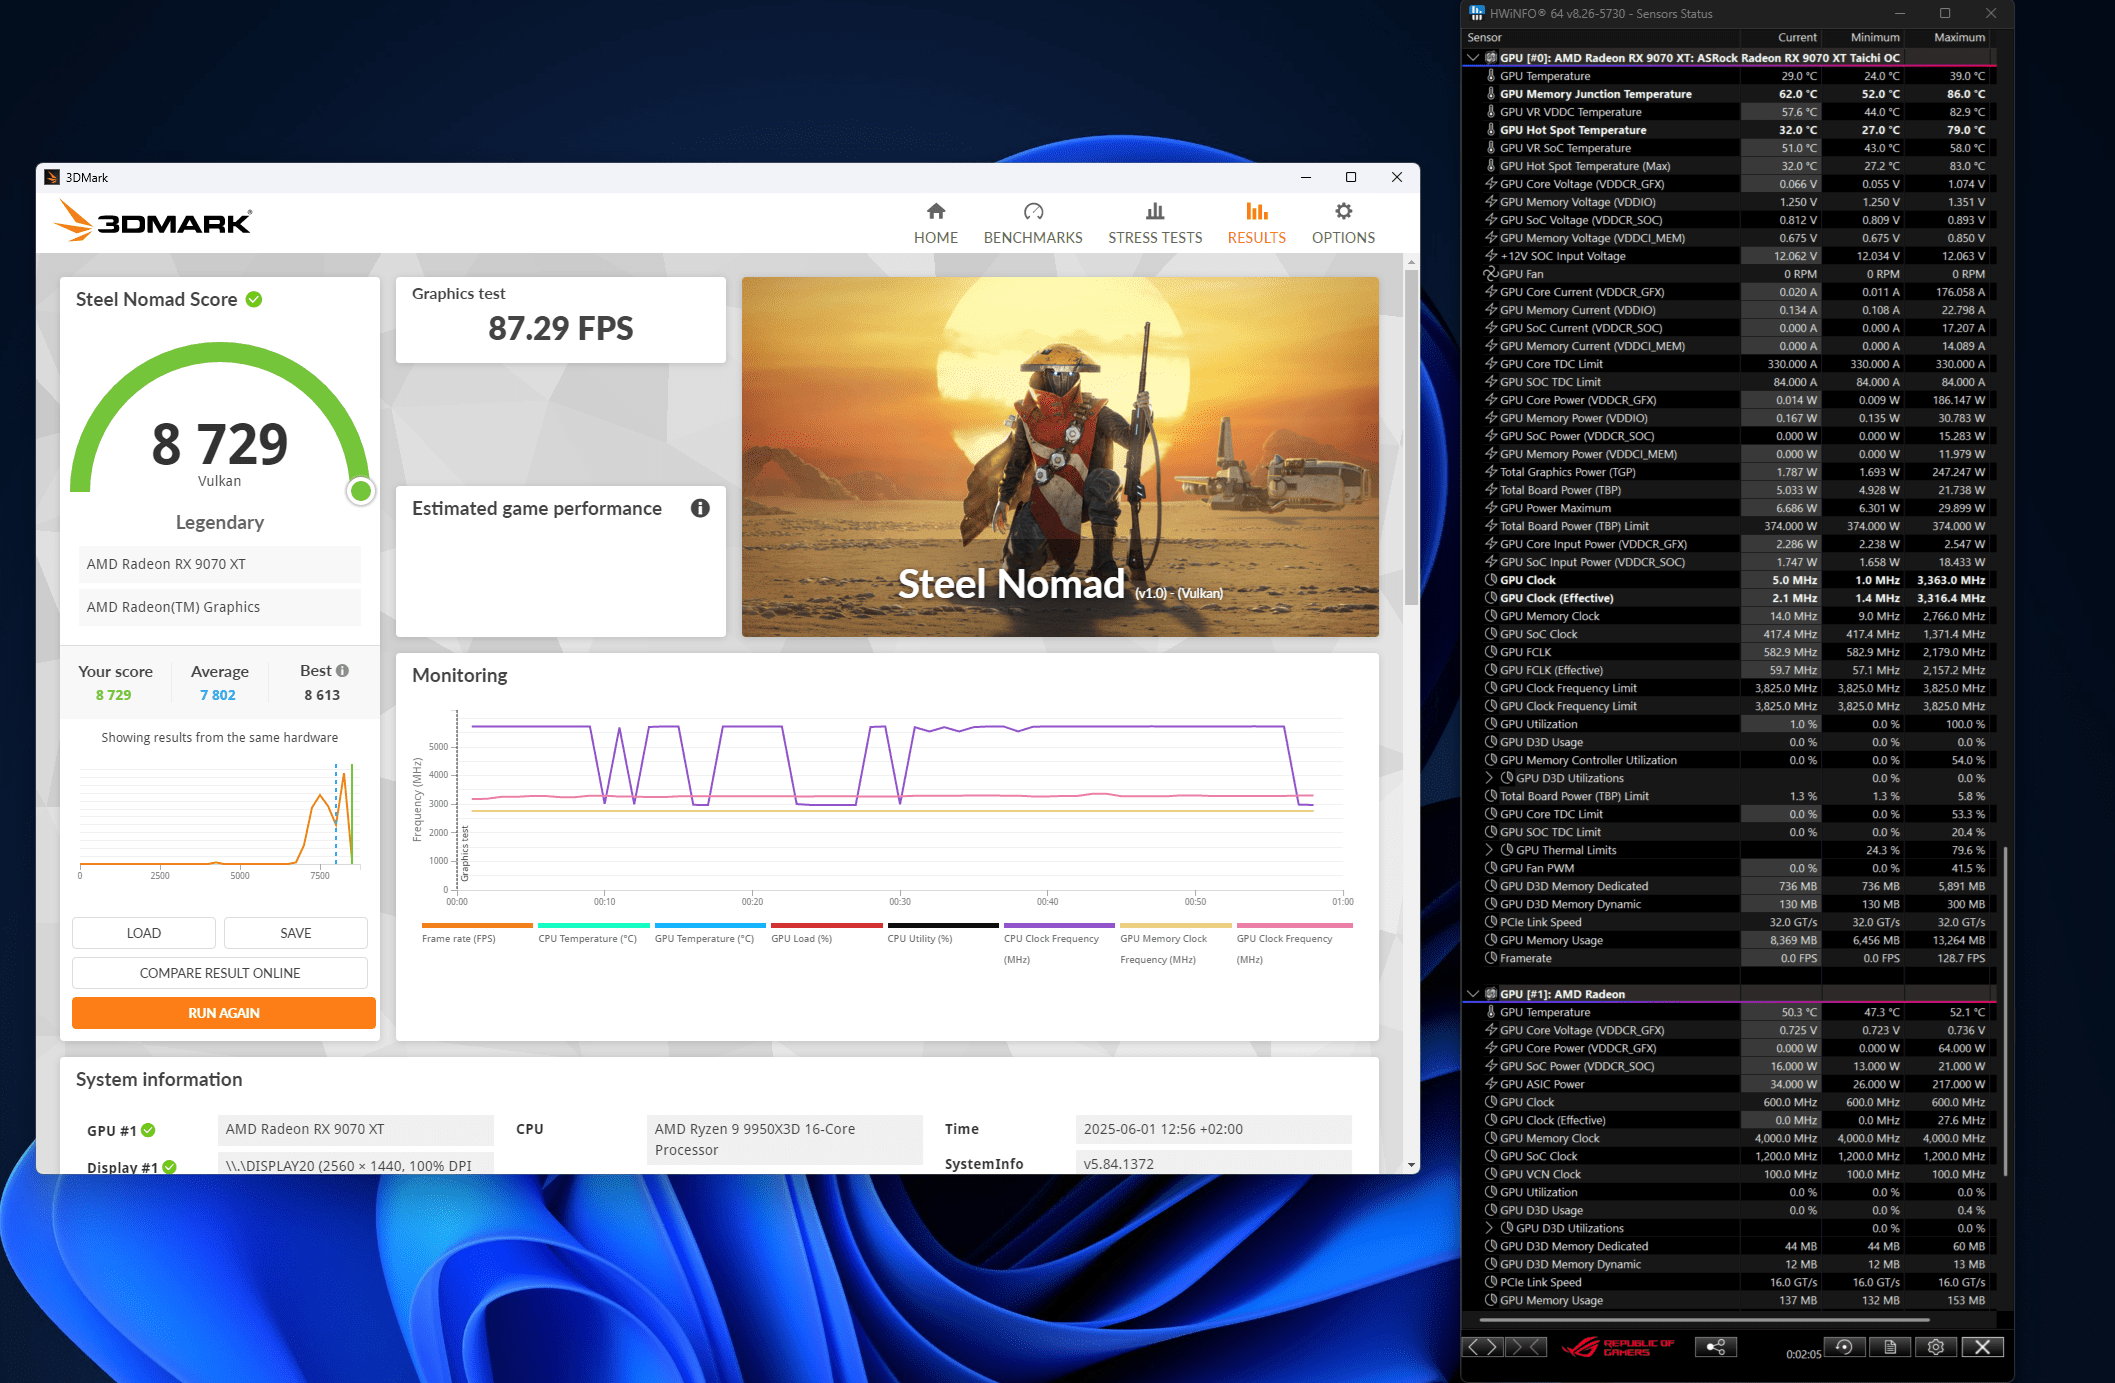Click the Estimated game performance info icon
Screen dimensions: 2115x1383
700,508
